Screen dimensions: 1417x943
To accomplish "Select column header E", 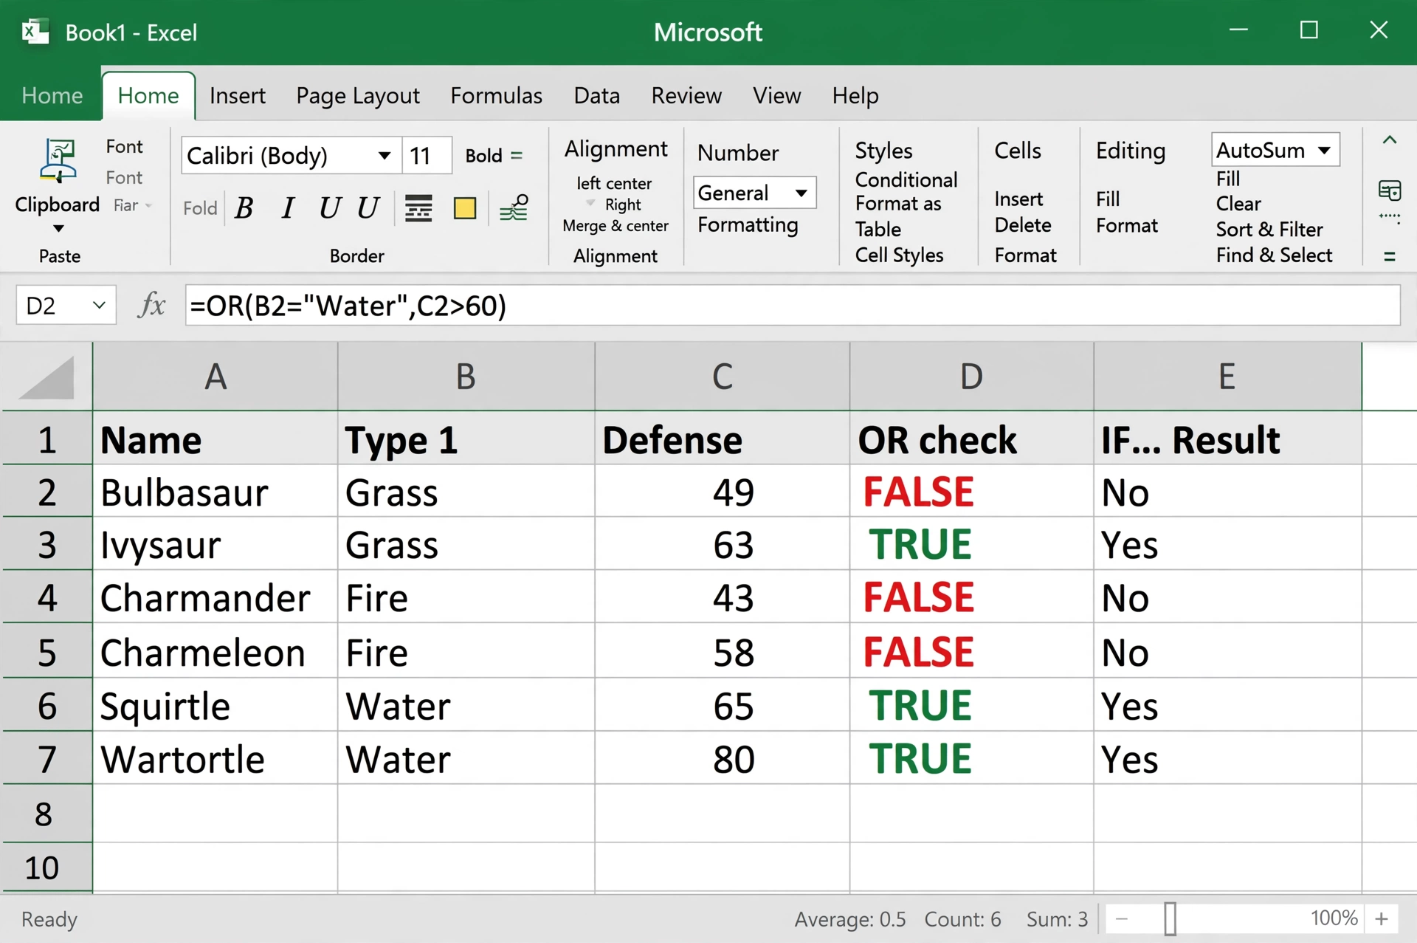I will pyautogui.click(x=1227, y=377).
